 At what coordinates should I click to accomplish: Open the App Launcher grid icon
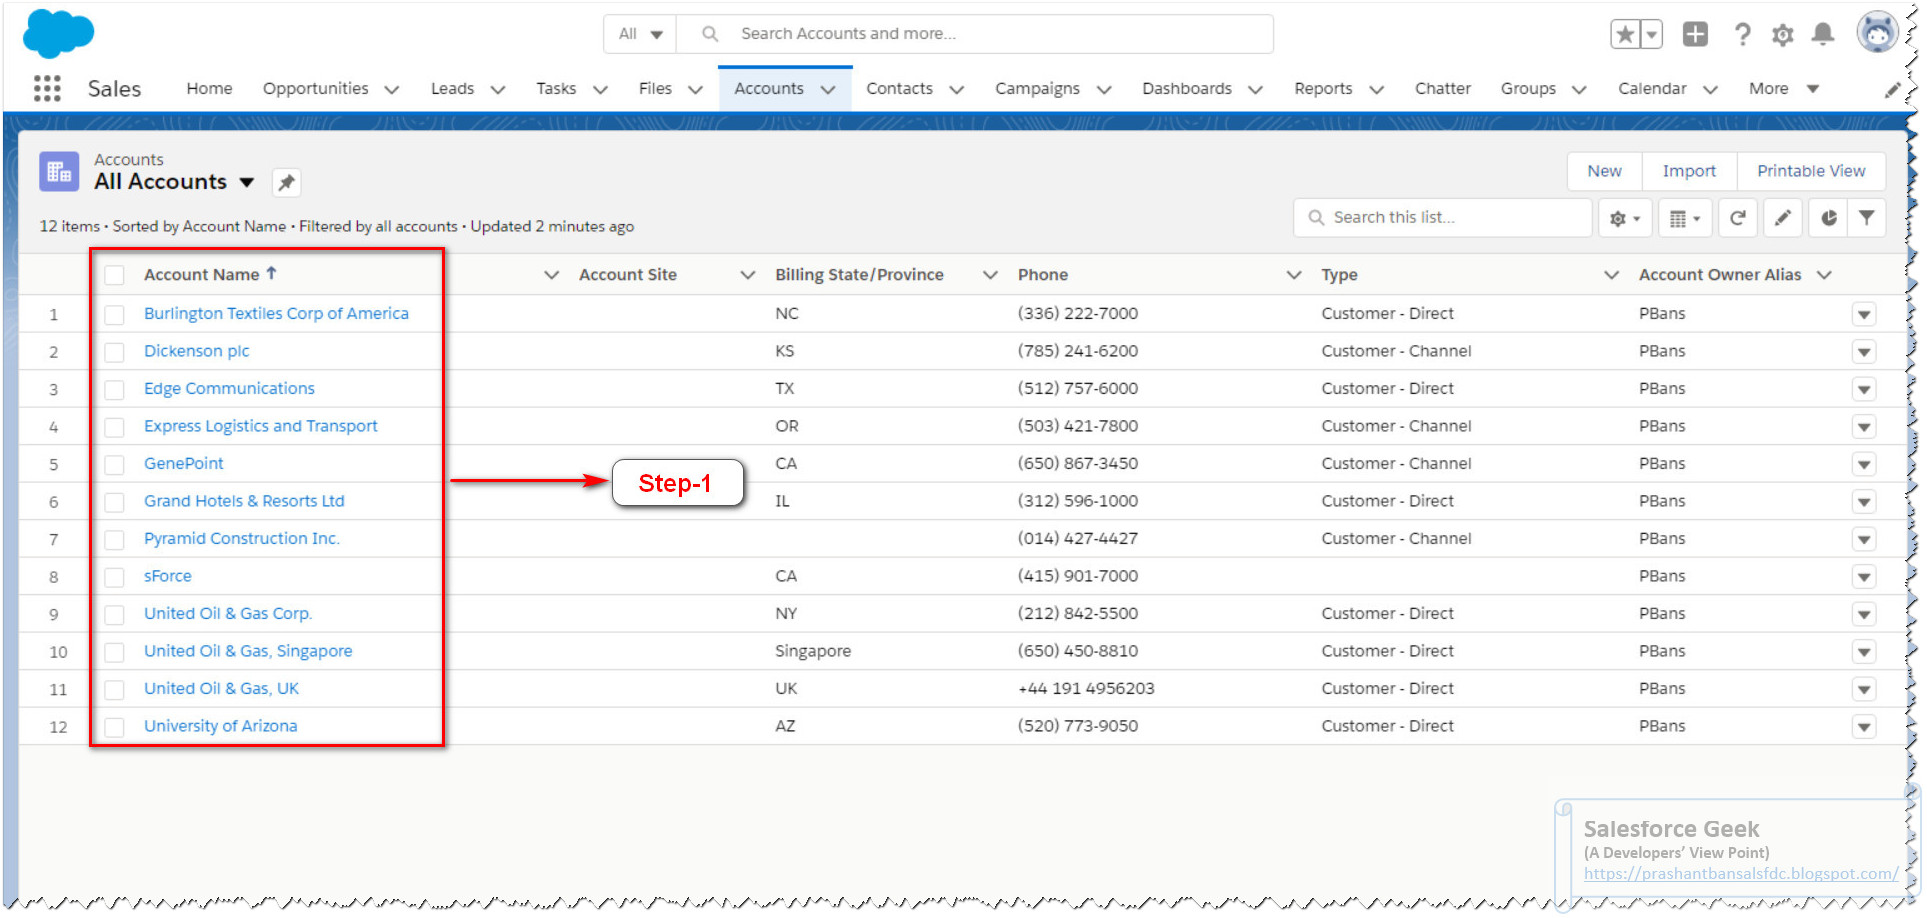pyautogui.click(x=47, y=88)
